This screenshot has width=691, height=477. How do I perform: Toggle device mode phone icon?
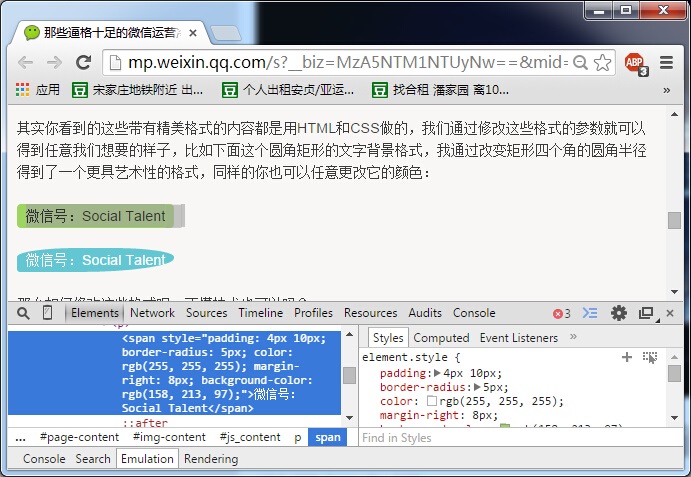(x=47, y=313)
